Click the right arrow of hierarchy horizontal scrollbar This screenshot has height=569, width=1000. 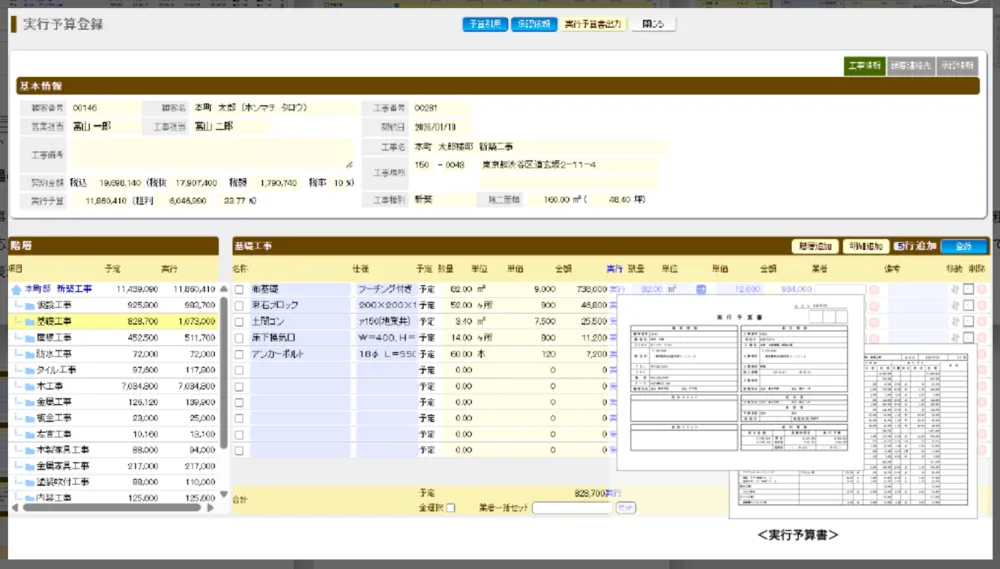[x=210, y=508]
